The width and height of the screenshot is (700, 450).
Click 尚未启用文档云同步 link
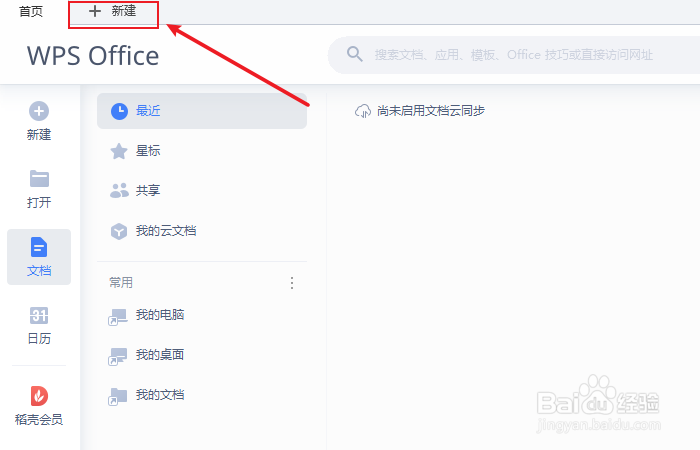click(x=431, y=111)
